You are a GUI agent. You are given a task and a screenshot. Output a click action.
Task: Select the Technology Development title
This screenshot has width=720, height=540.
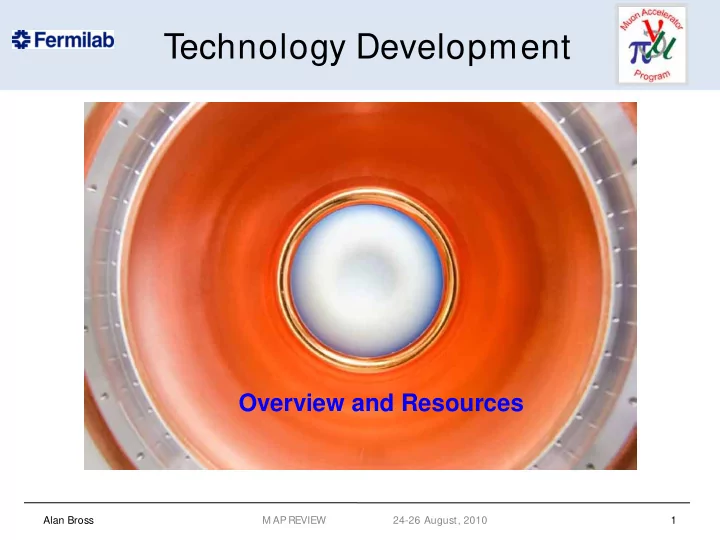pos(367,47)
